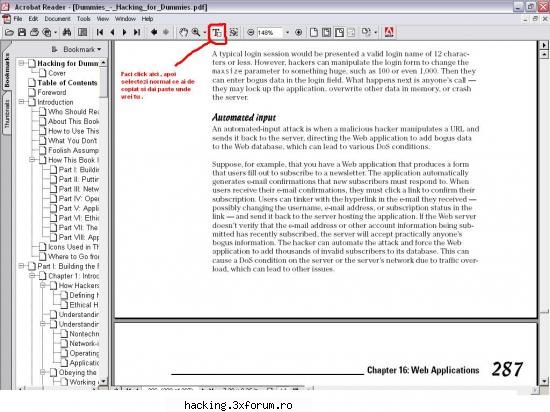Screen dimensions: 550x412
Task: Click the Save a copy icon
Action: [x=22, y=32]
